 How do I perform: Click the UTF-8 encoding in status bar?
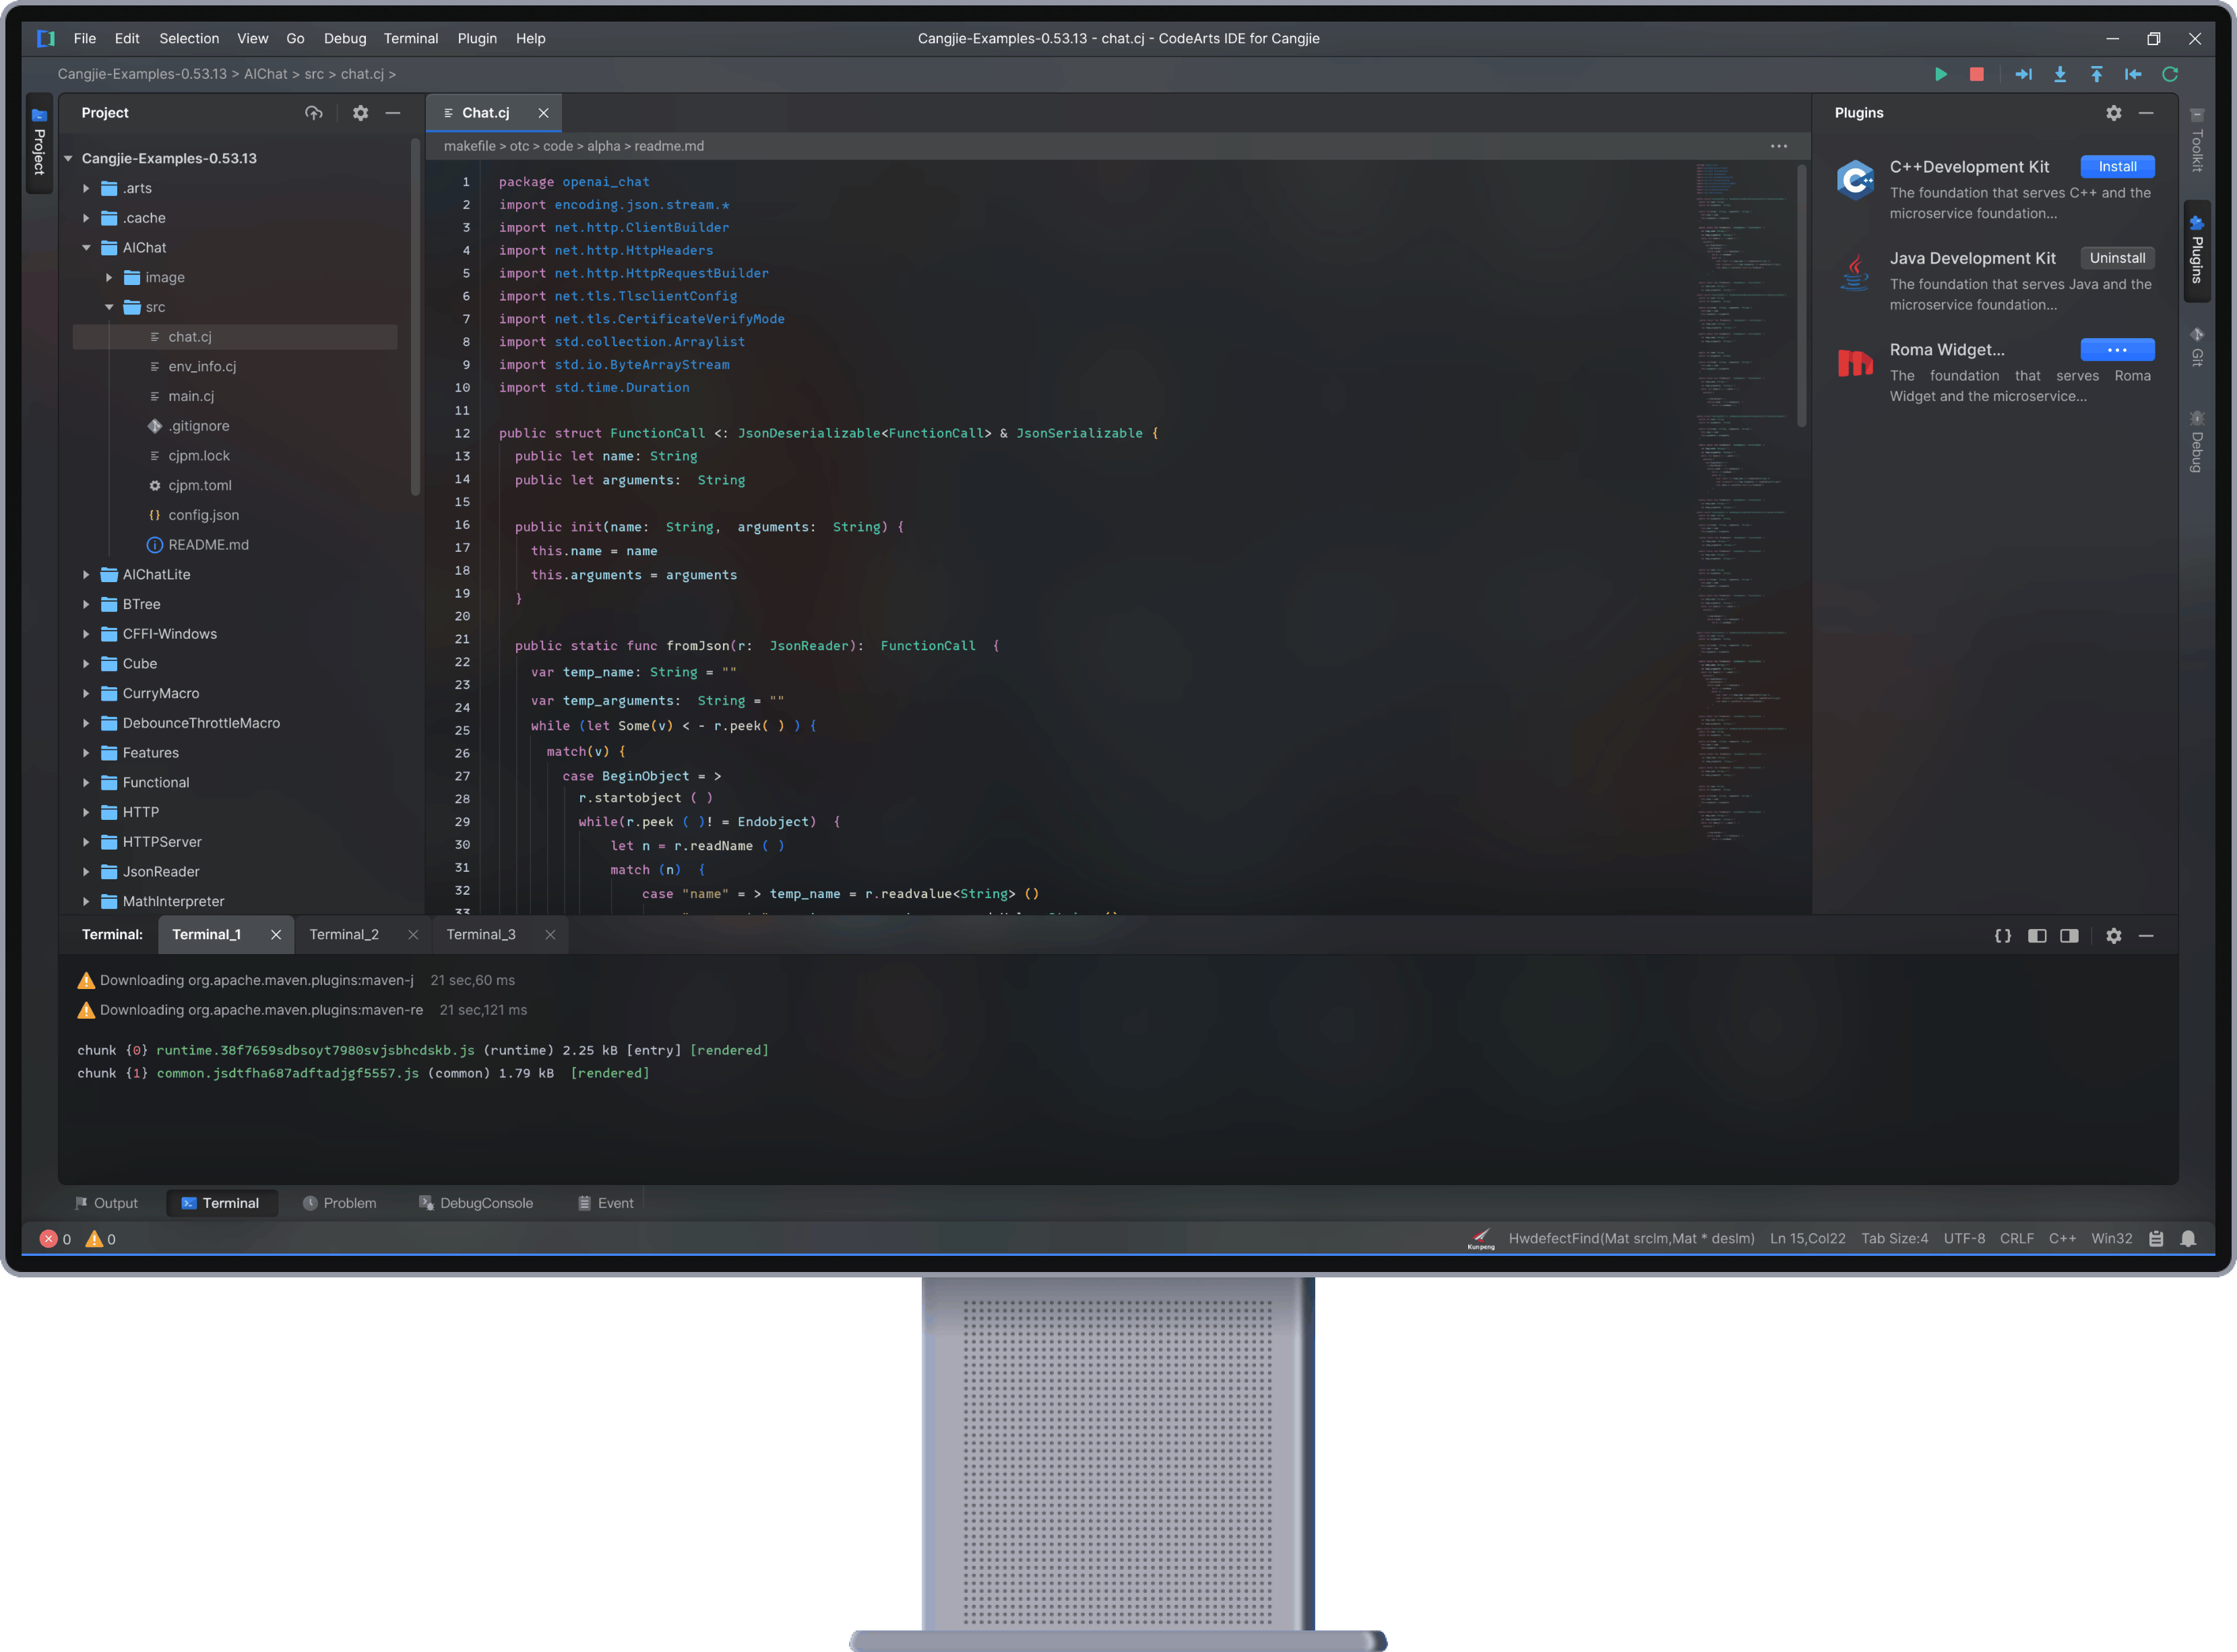[1964, 1239]
